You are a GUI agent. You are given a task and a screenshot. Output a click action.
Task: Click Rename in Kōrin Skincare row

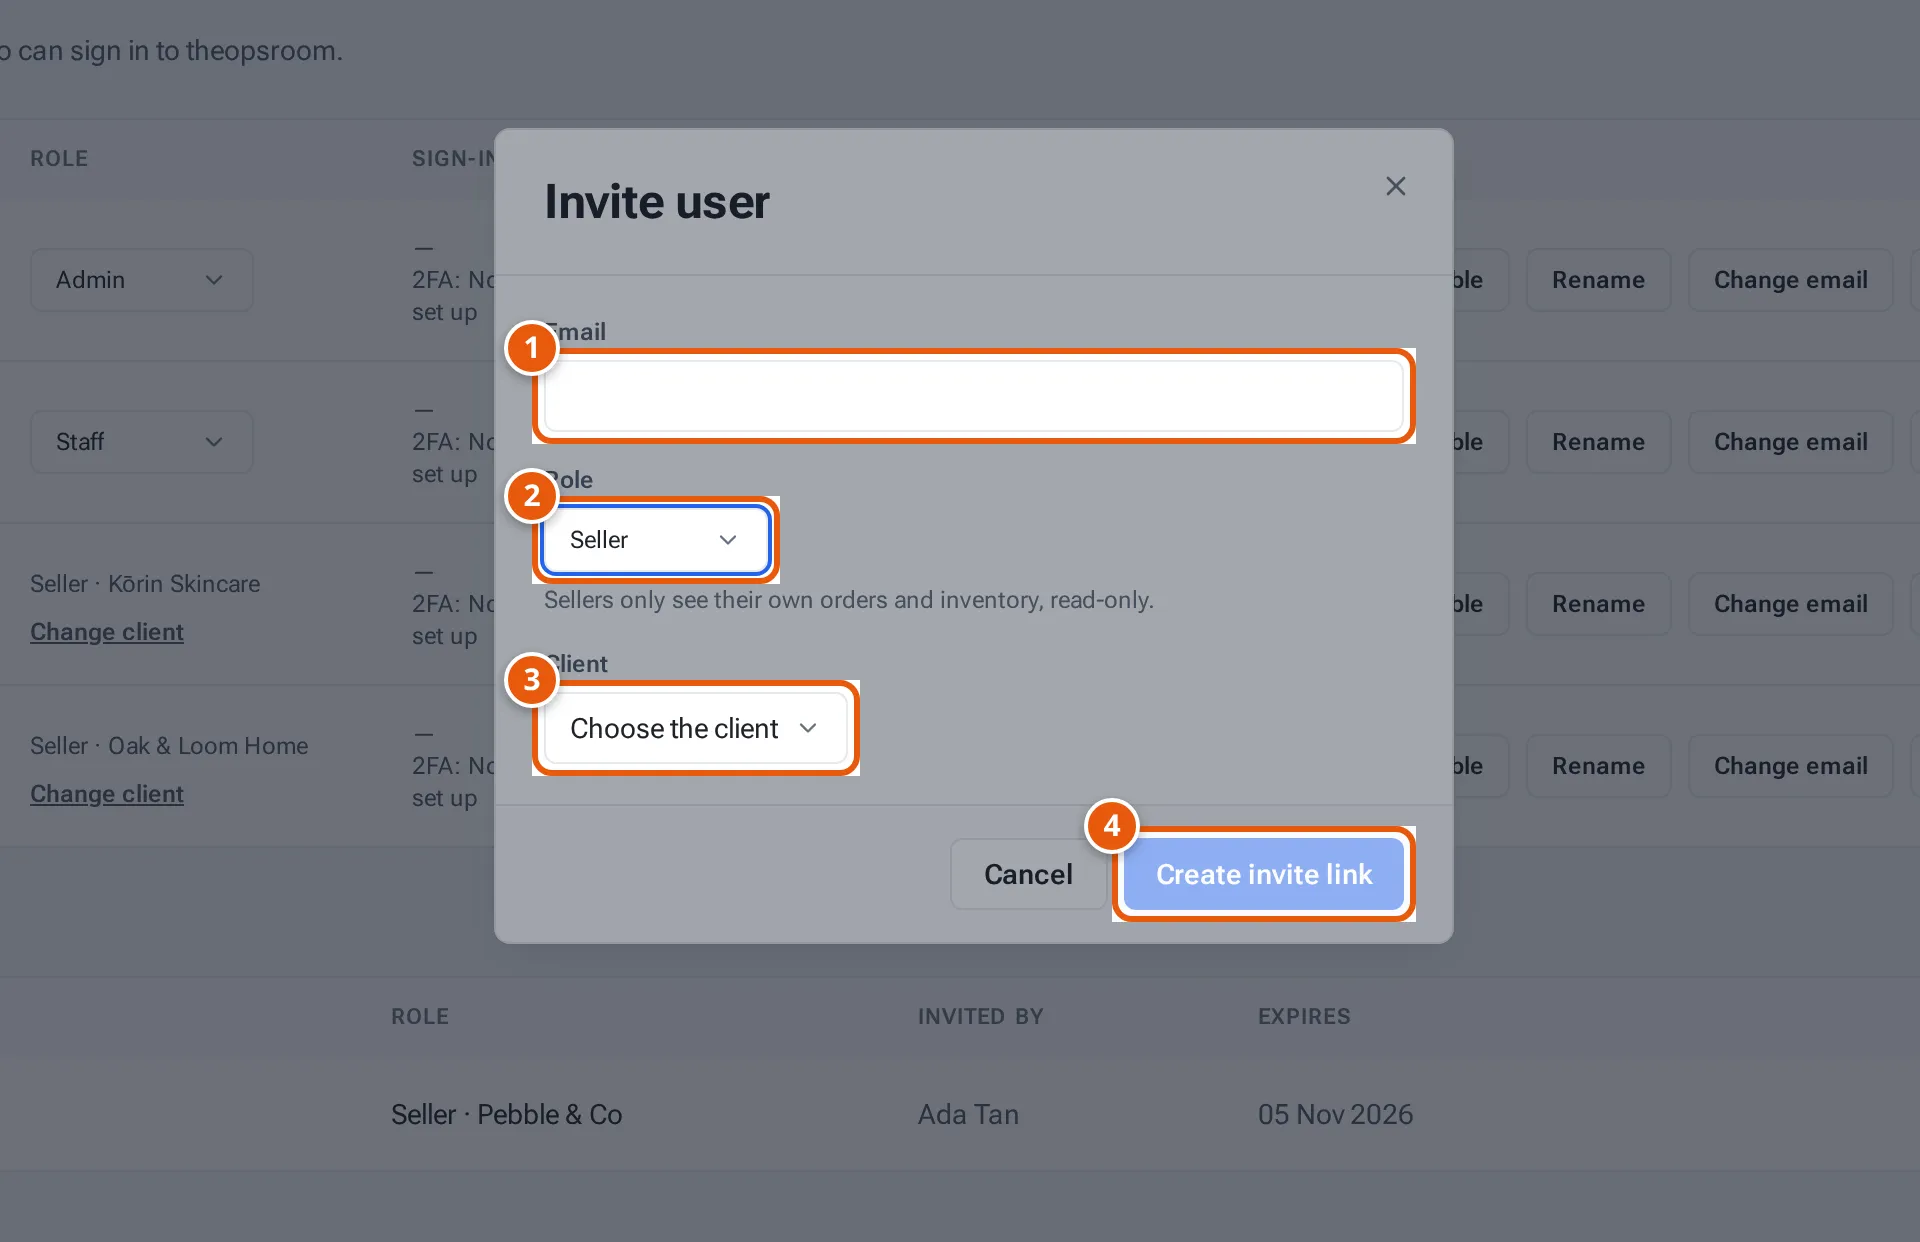1598,604
